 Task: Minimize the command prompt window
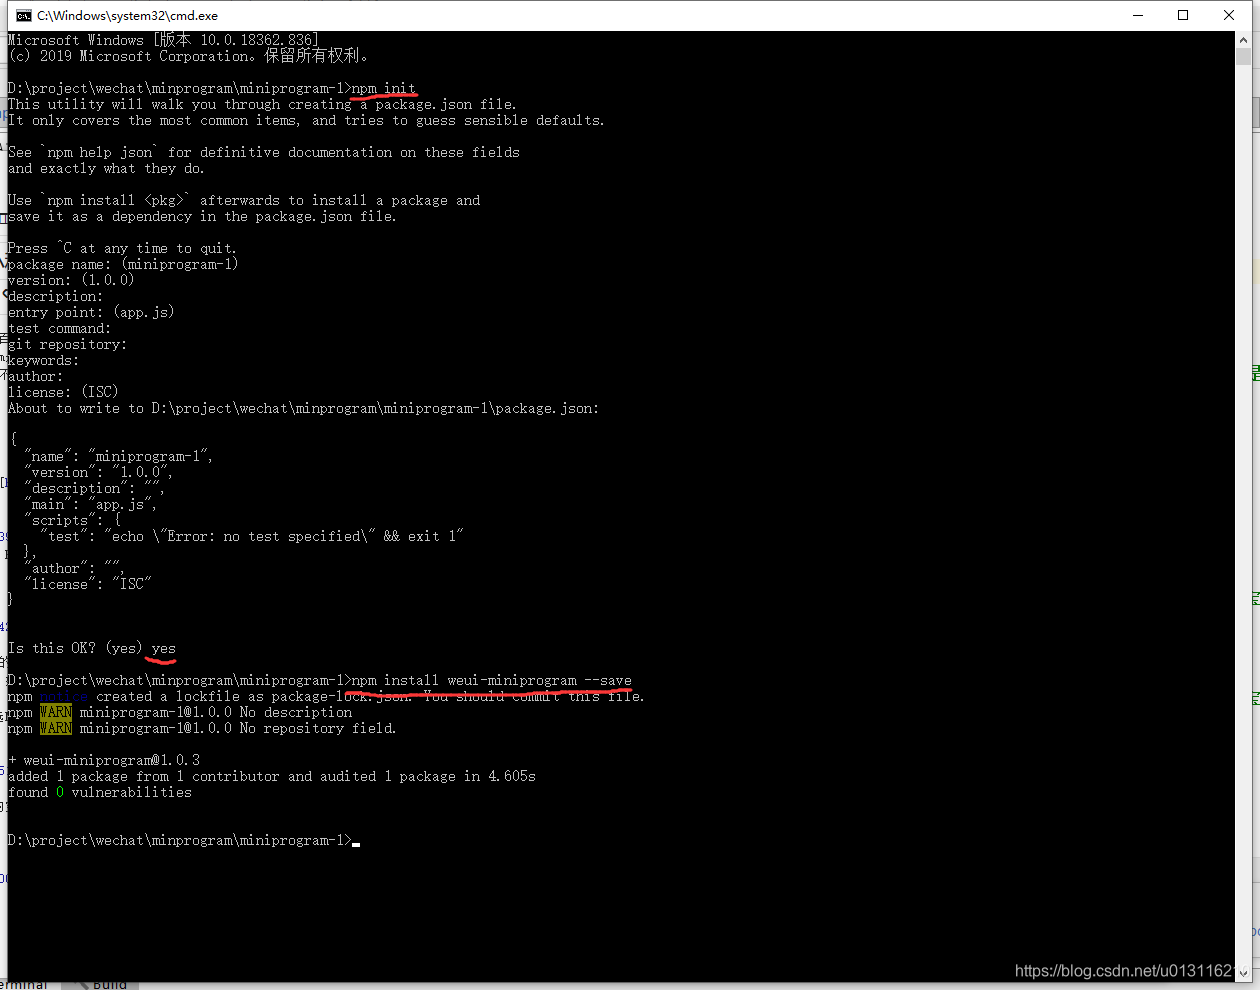[1138, 15]
